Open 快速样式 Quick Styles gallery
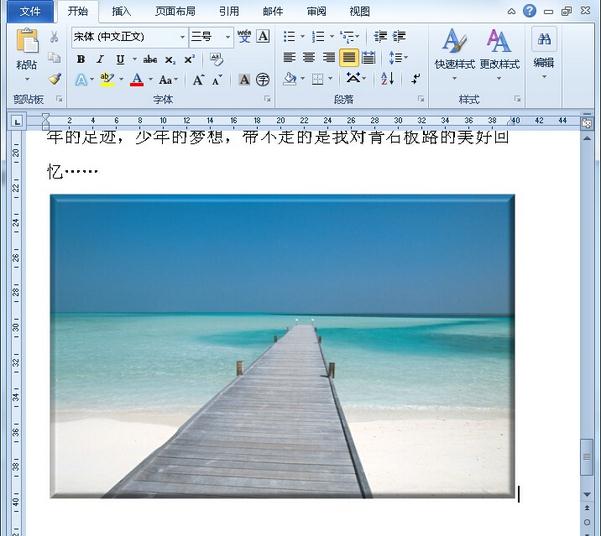This screenshot has height=536, width=601. (455, 54)
